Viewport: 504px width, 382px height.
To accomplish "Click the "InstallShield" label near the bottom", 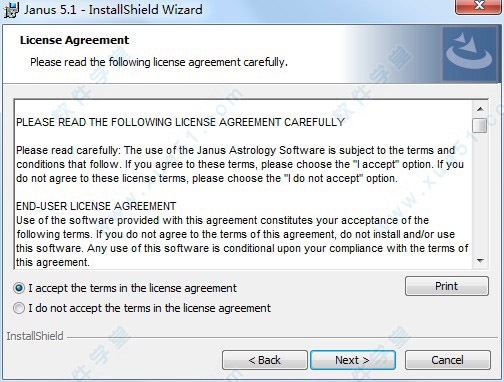I will click(x=35, y=336).
